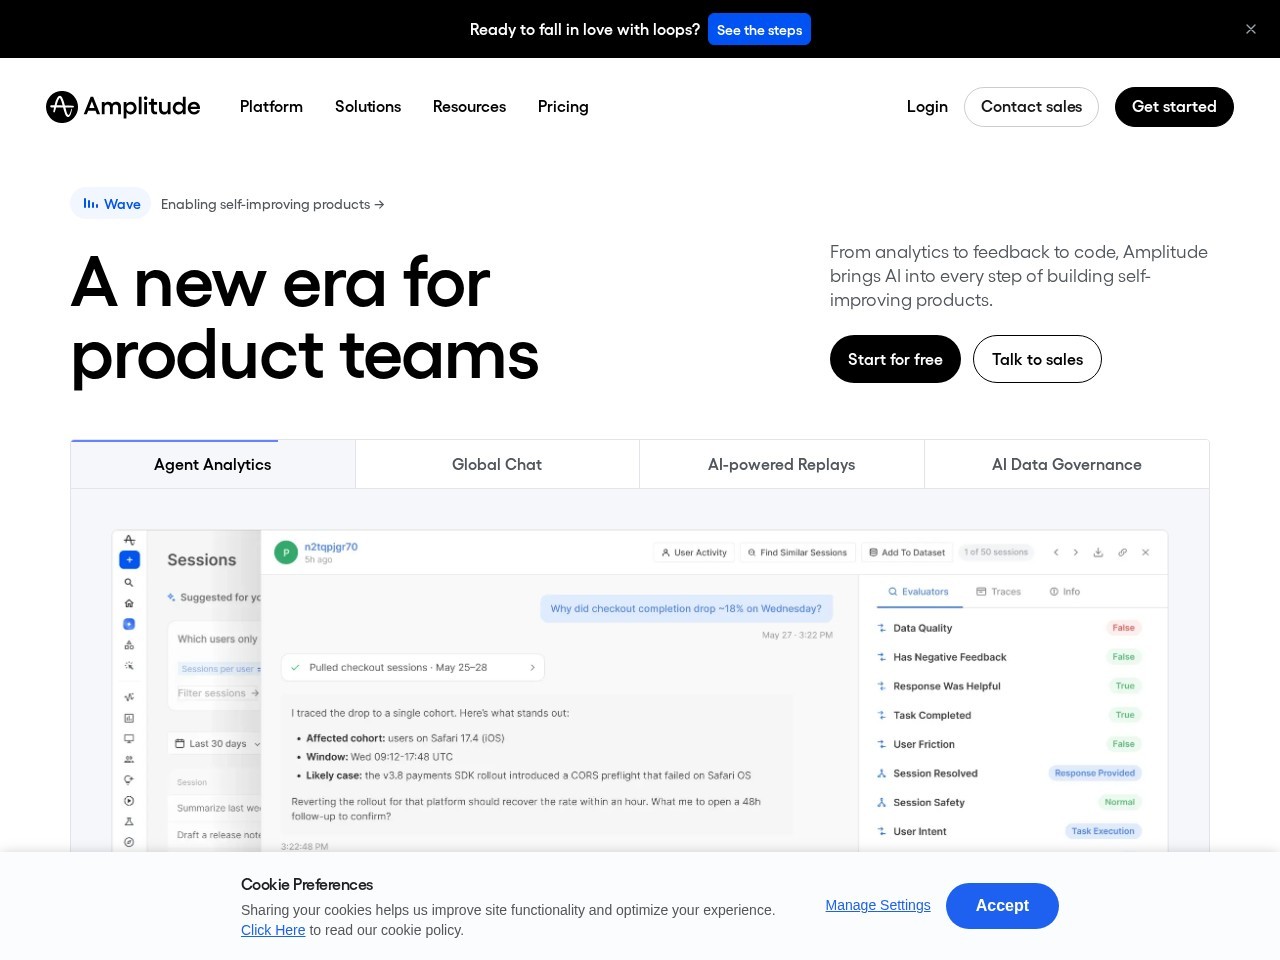Open the Info tab
Screen dimensions: 1280x960
click(x=1064, y=592)
